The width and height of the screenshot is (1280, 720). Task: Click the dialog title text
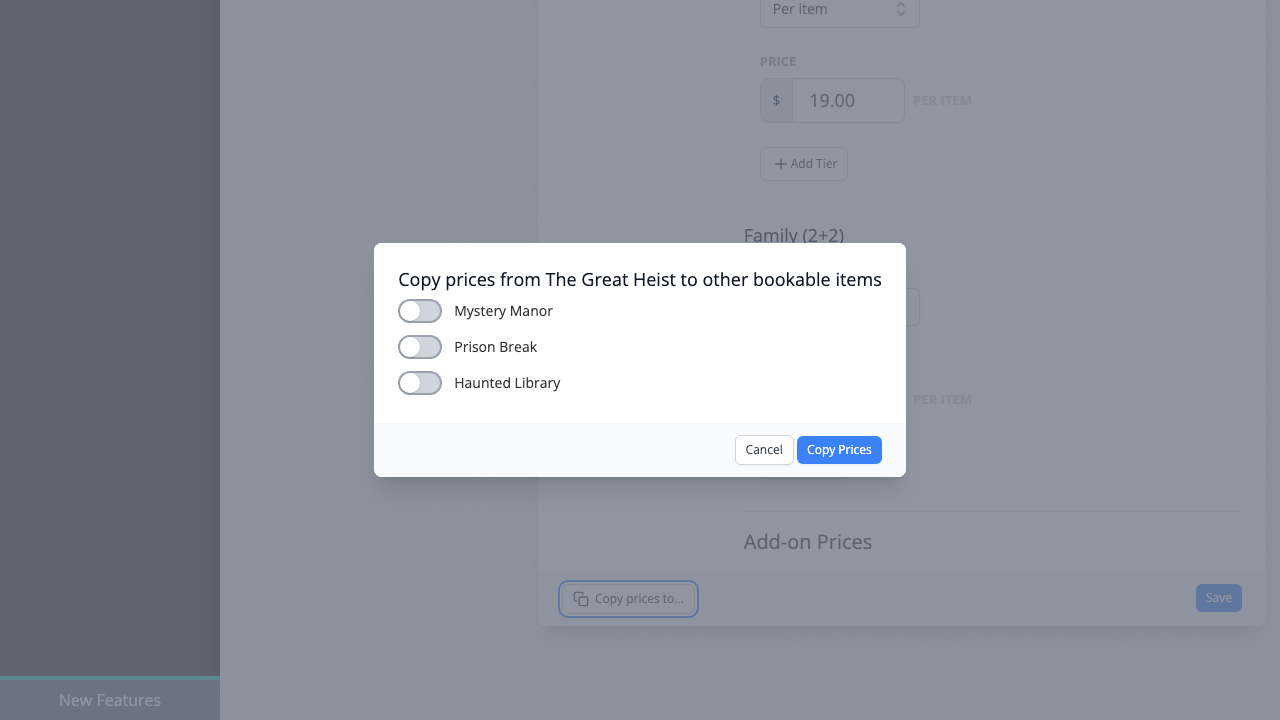[640, 280]
